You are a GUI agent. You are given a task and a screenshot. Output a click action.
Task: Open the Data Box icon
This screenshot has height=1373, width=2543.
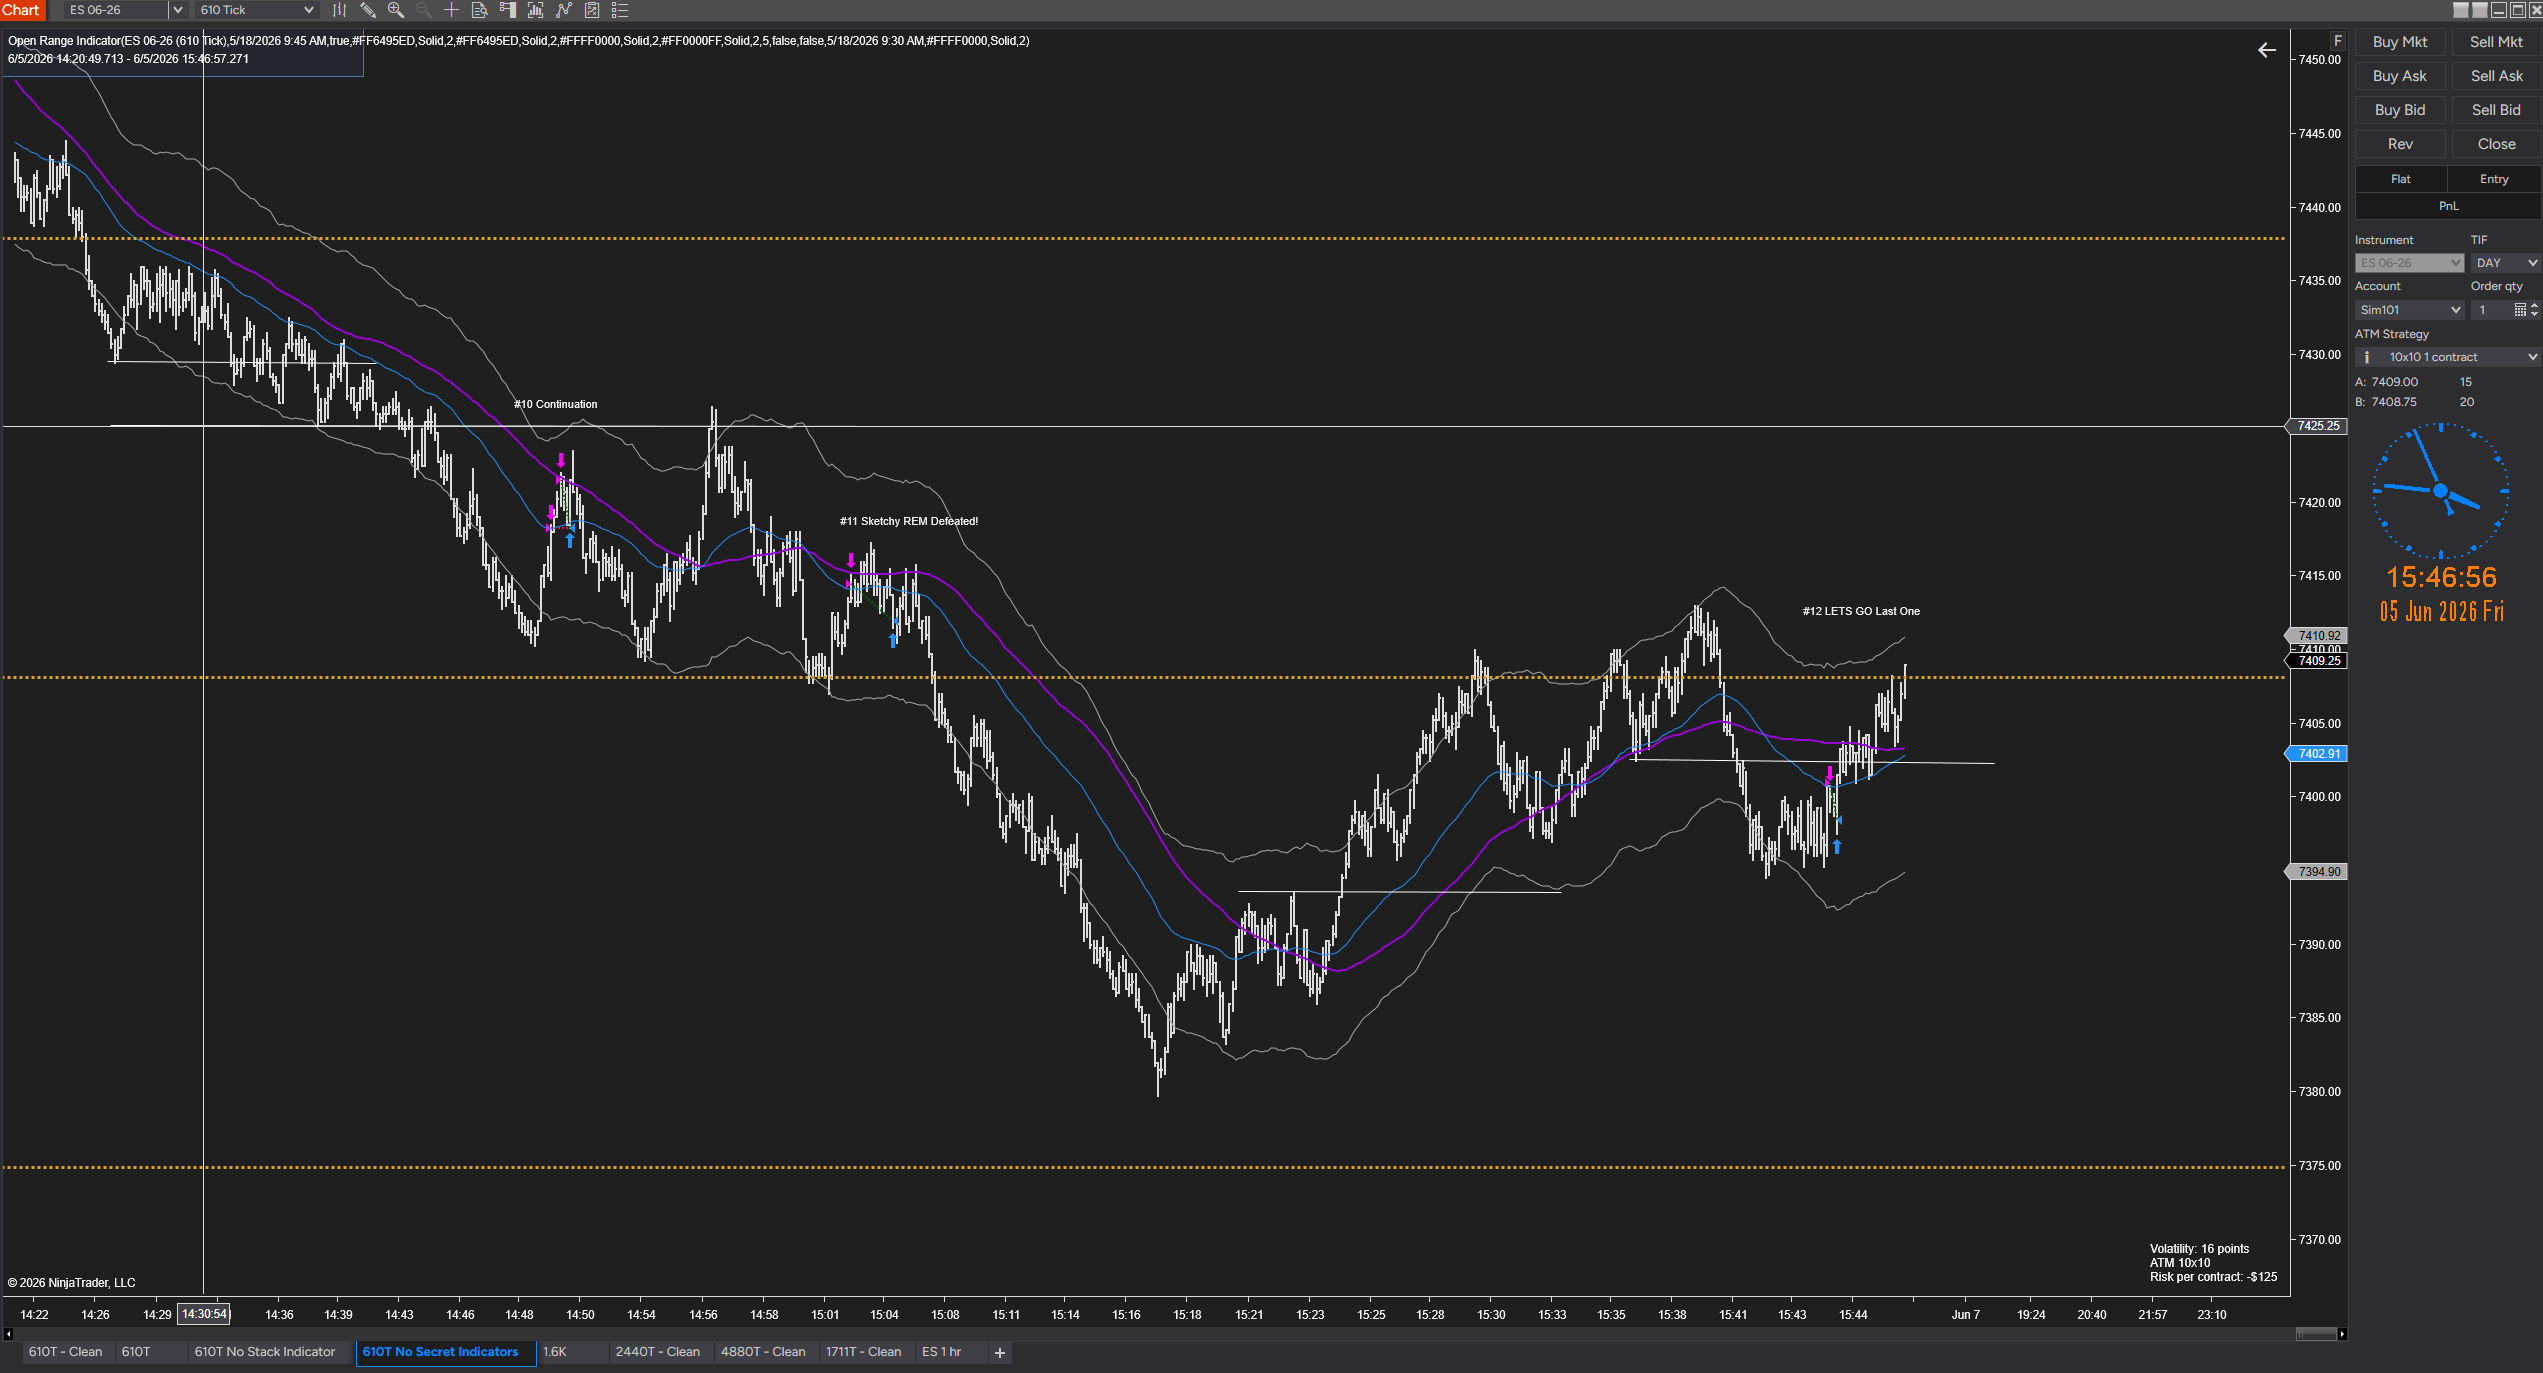point(479,10)
